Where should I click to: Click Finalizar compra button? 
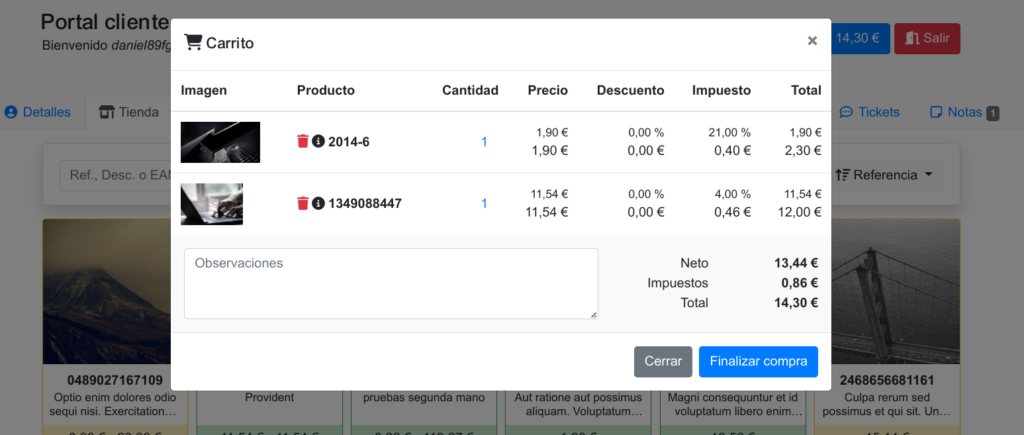click(x=758, y=362)
